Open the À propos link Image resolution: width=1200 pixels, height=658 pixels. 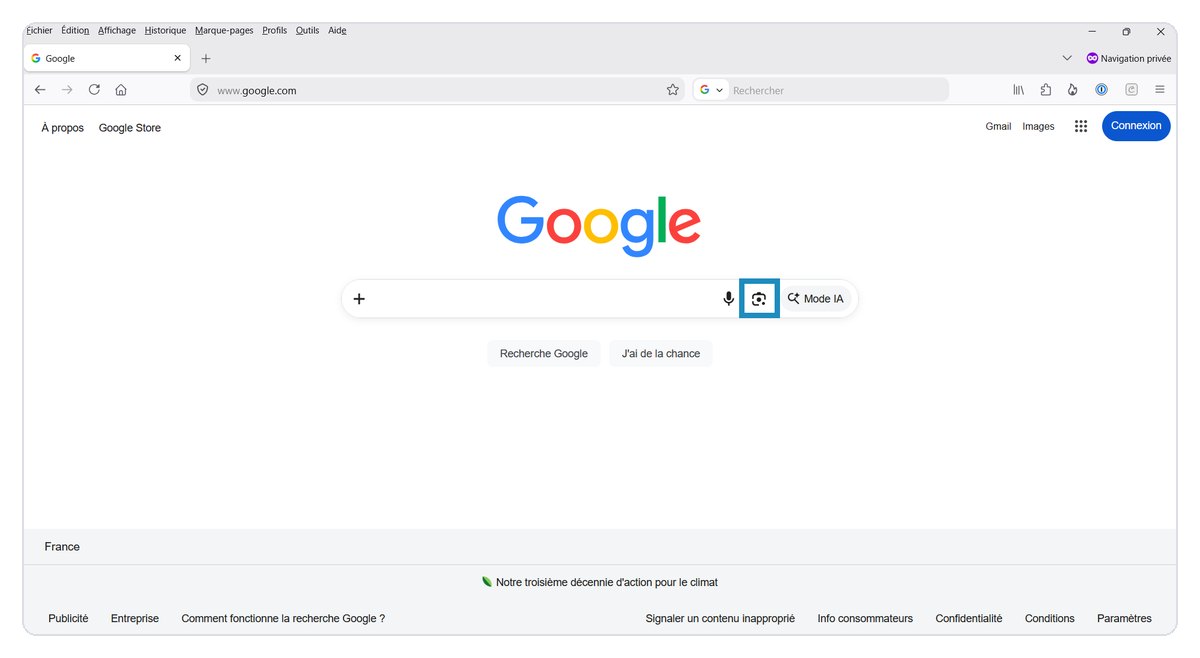click(63, 128)
